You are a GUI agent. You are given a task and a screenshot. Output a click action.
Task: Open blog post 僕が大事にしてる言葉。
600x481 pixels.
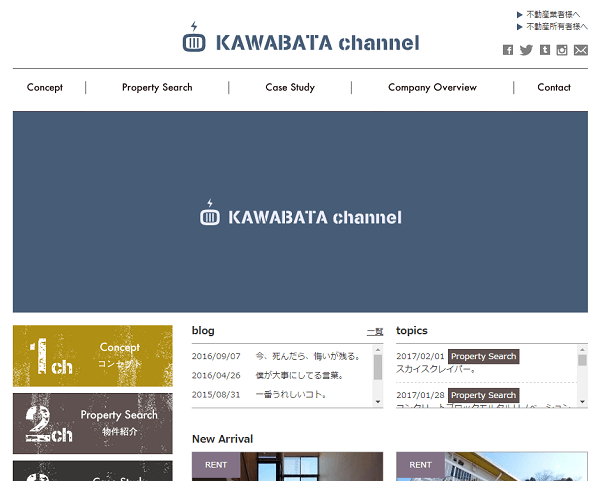(x=299, y=375)
